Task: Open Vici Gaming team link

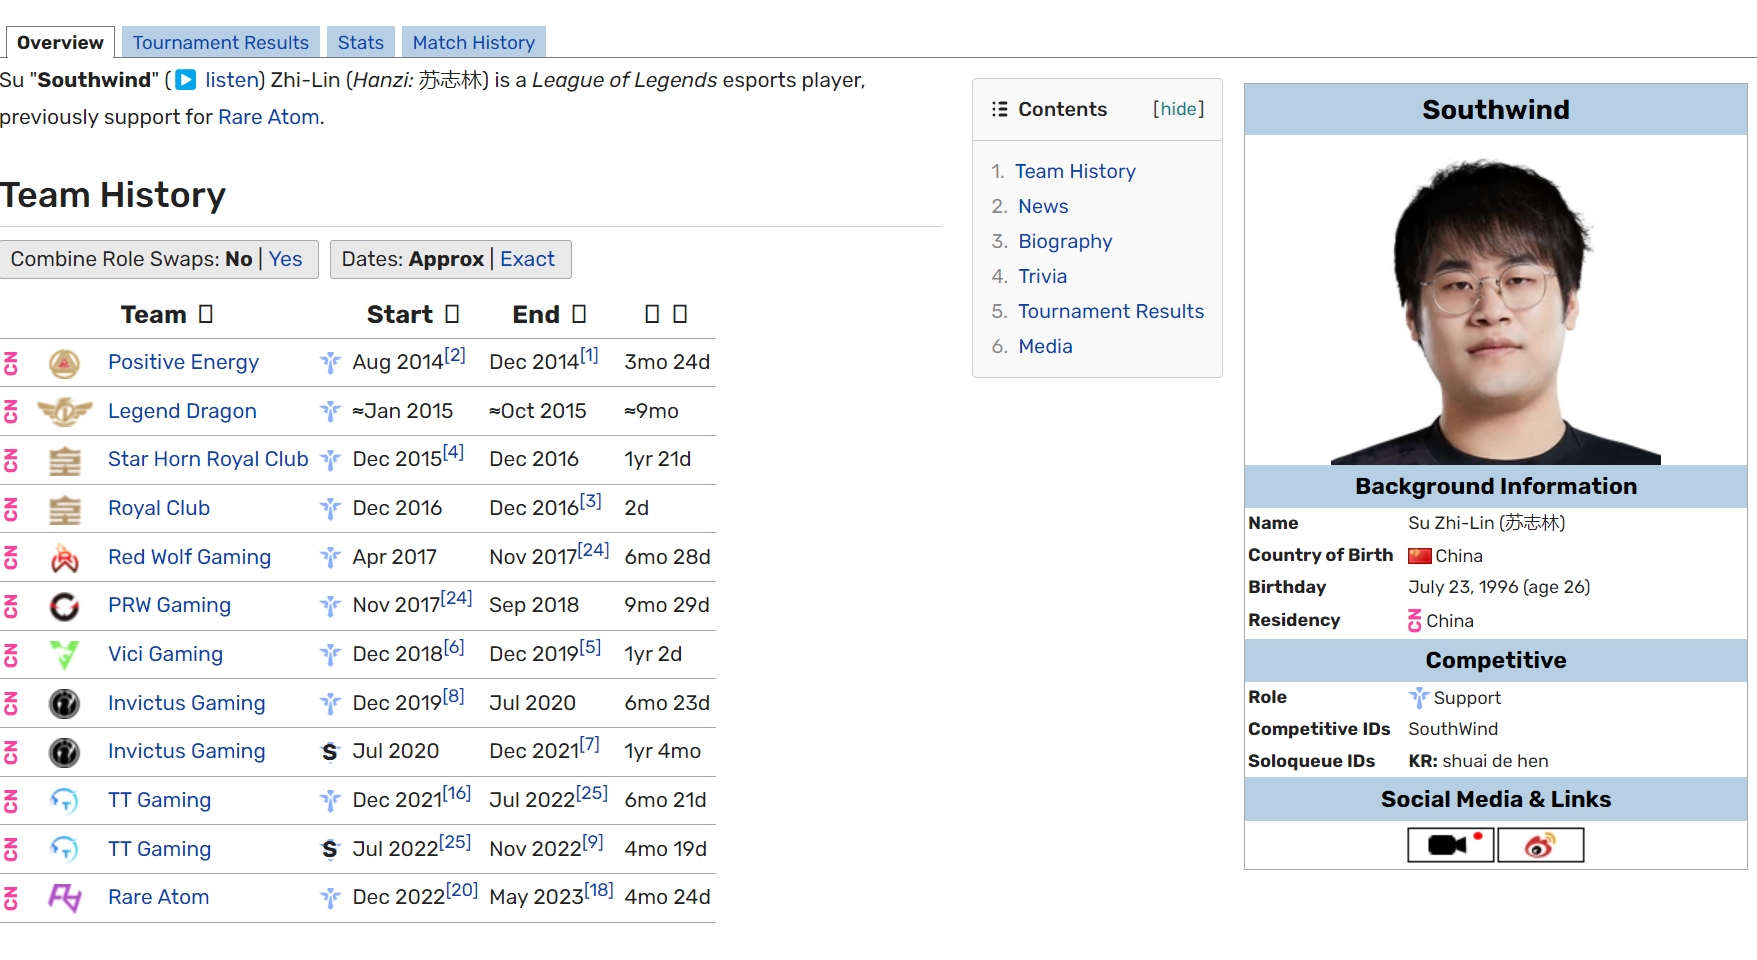Action: tap(165, 654)
